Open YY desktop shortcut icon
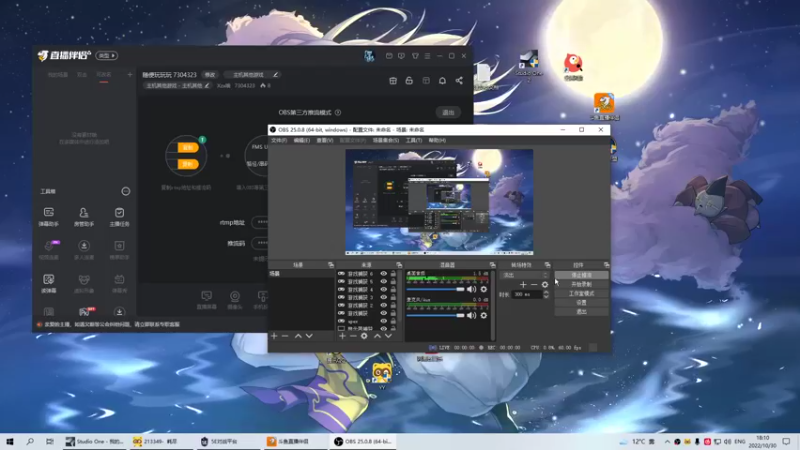The image size is (800, 450). pyautogui.click(x=382, y=376)
